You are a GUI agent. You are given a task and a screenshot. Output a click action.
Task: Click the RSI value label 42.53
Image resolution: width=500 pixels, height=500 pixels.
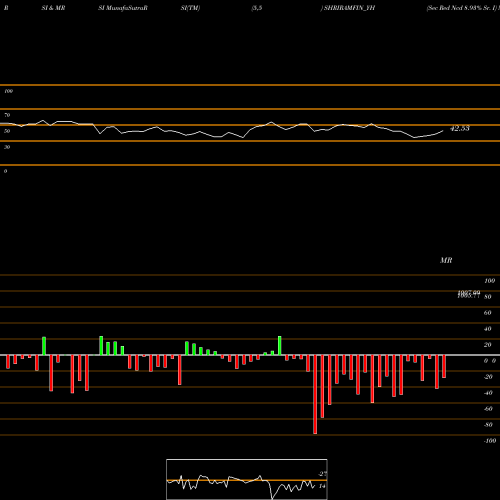tap(460, 128)
